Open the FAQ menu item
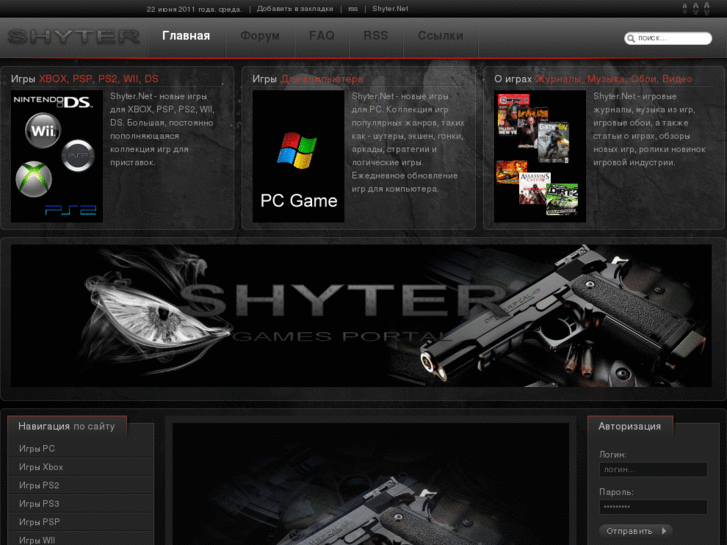Viewport: 727px width, 545px height. 322,36
